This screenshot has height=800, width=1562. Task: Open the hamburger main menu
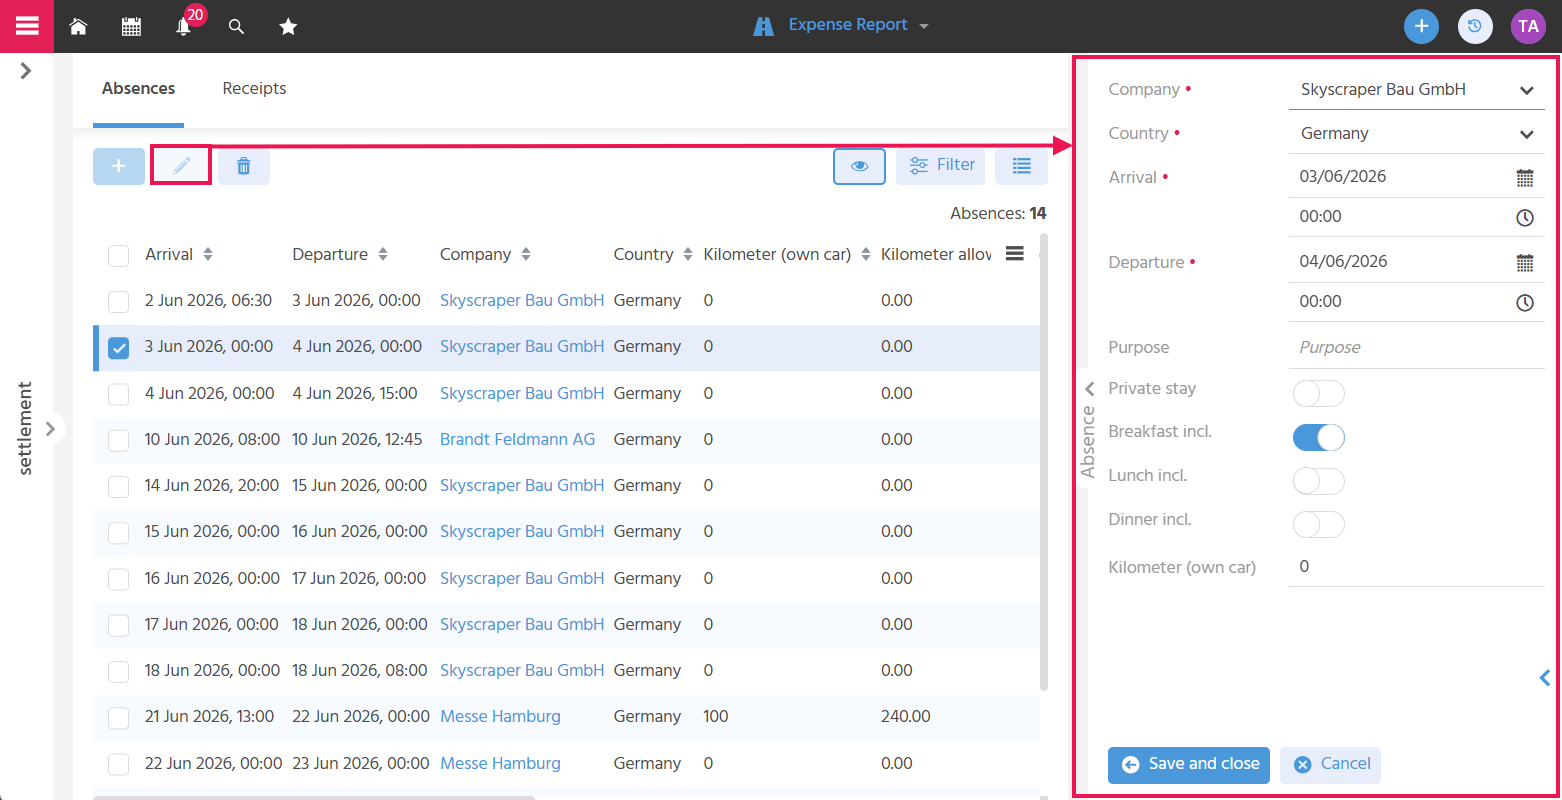[x=27, y=26]
